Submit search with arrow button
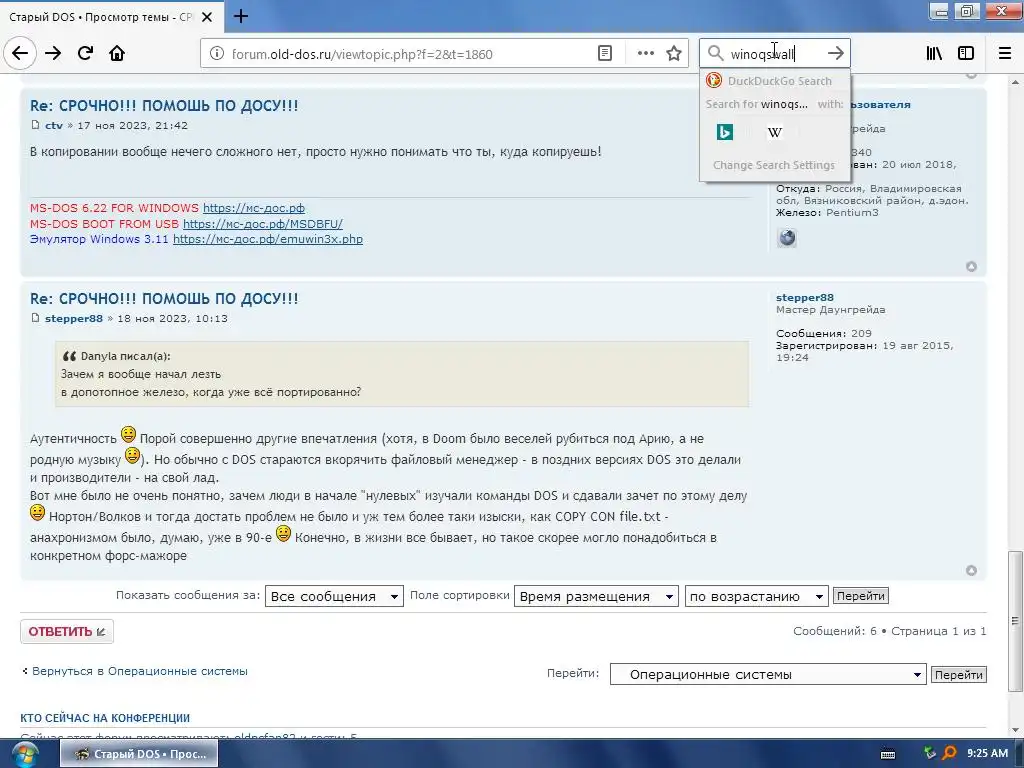The width and height of the screenshot is (1024, 768). point(835,53)
